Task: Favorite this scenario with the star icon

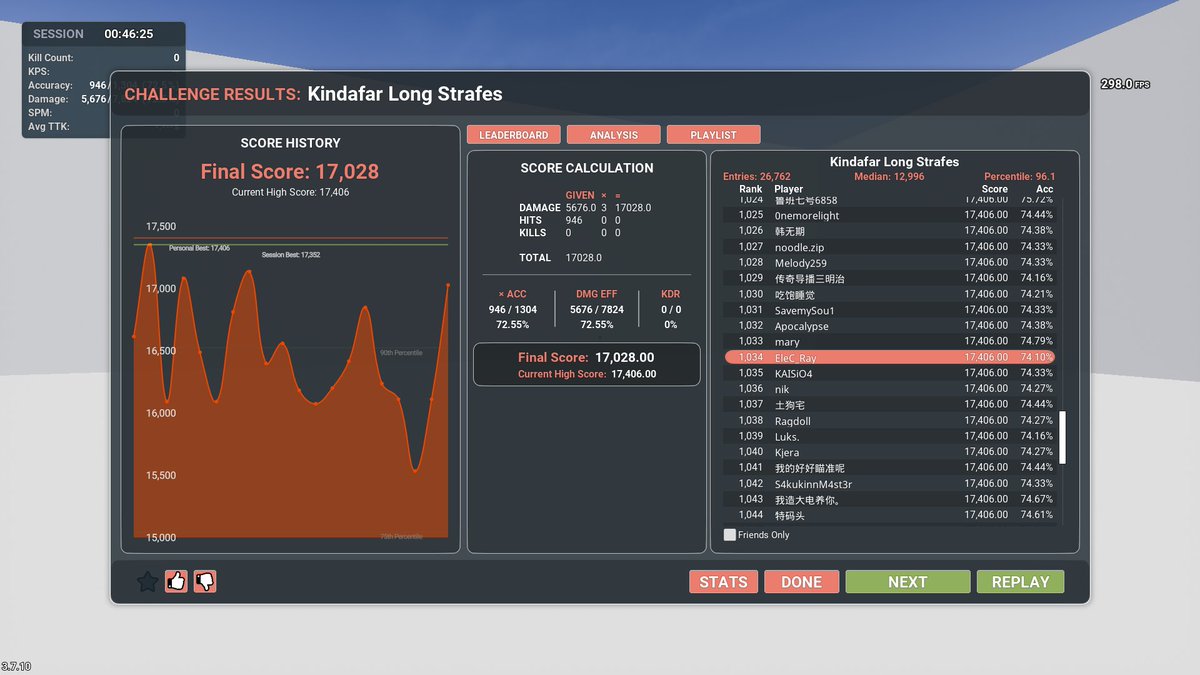Action: pyautogui.click(x=147, y=581)
